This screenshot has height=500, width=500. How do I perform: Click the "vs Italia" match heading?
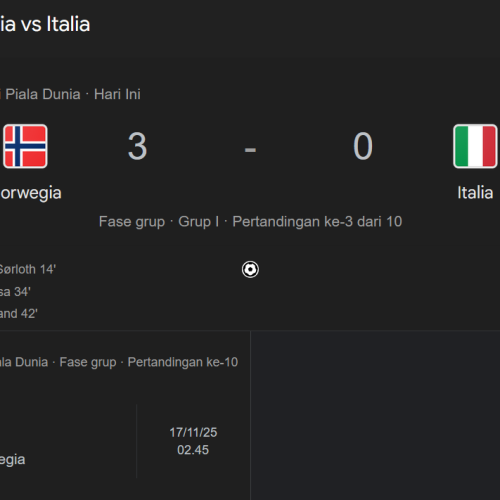click(45, 24)
